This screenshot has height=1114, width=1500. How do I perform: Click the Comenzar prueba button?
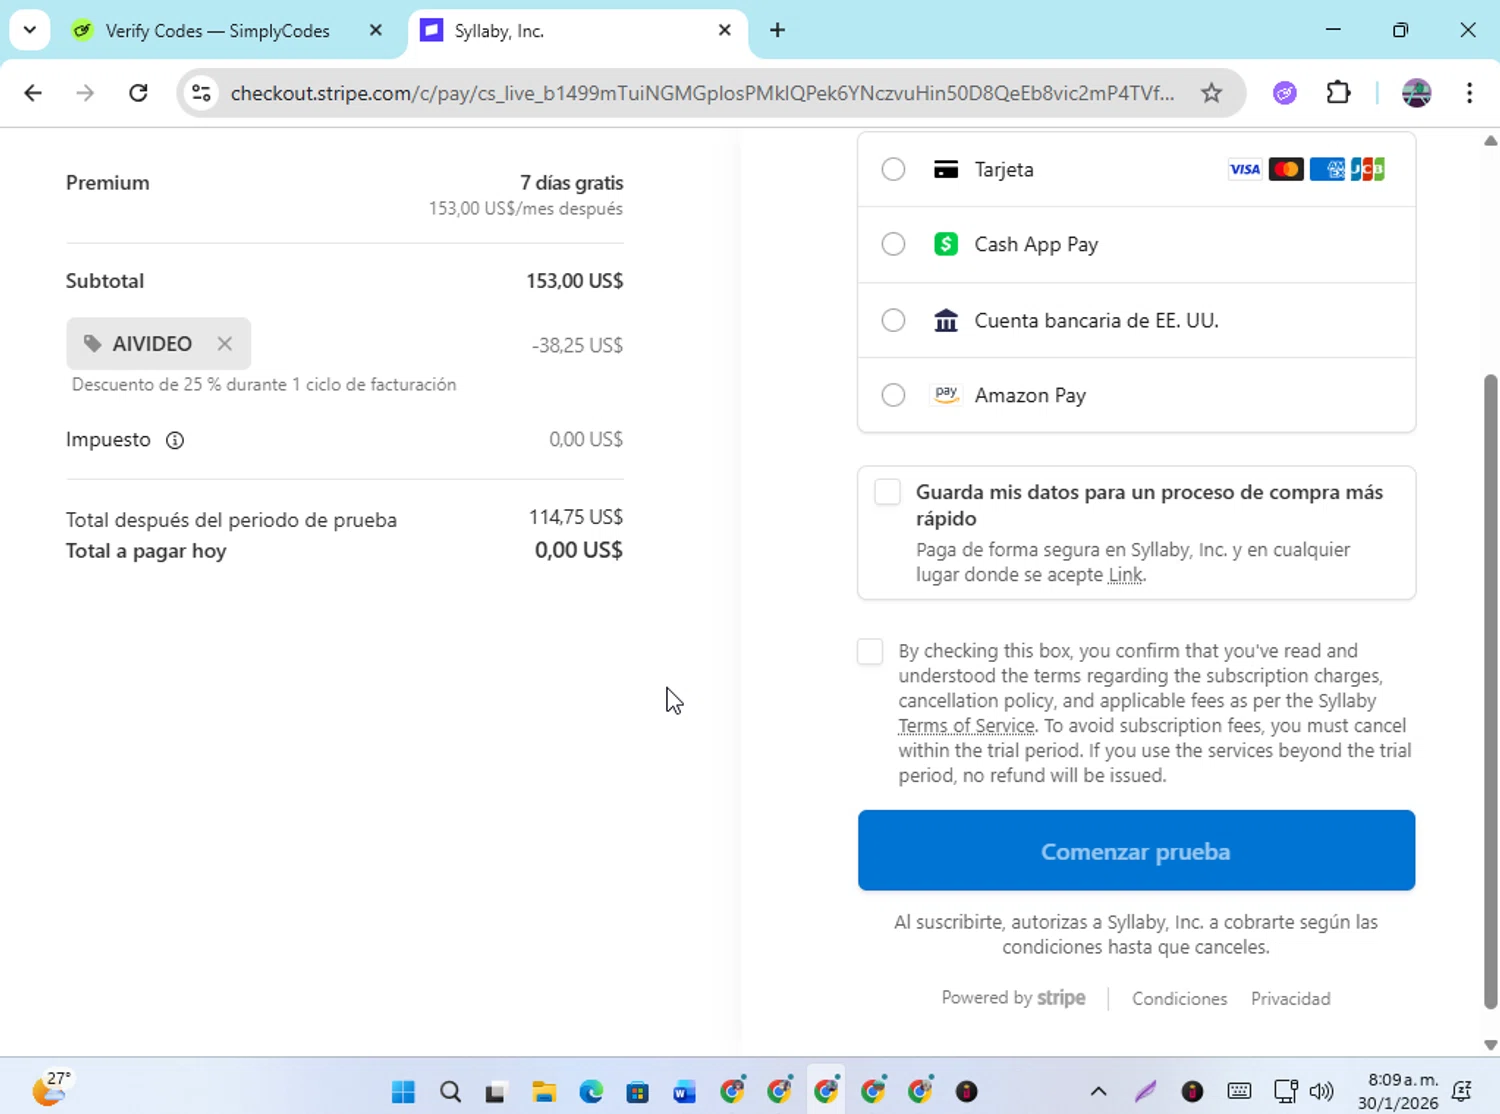point(1136,850)
